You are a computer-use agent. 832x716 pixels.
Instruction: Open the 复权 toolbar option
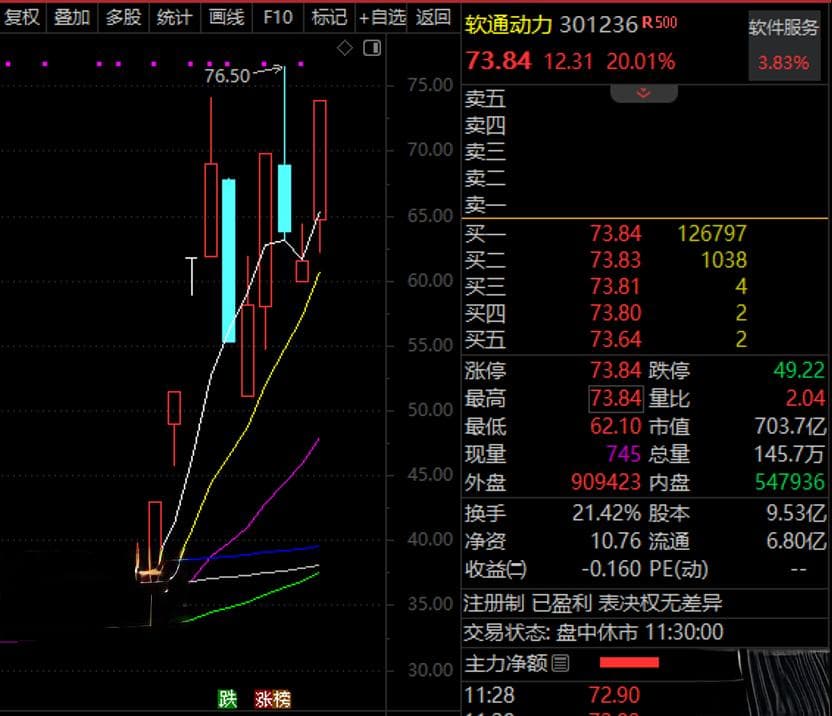click(x=22, y=18)
